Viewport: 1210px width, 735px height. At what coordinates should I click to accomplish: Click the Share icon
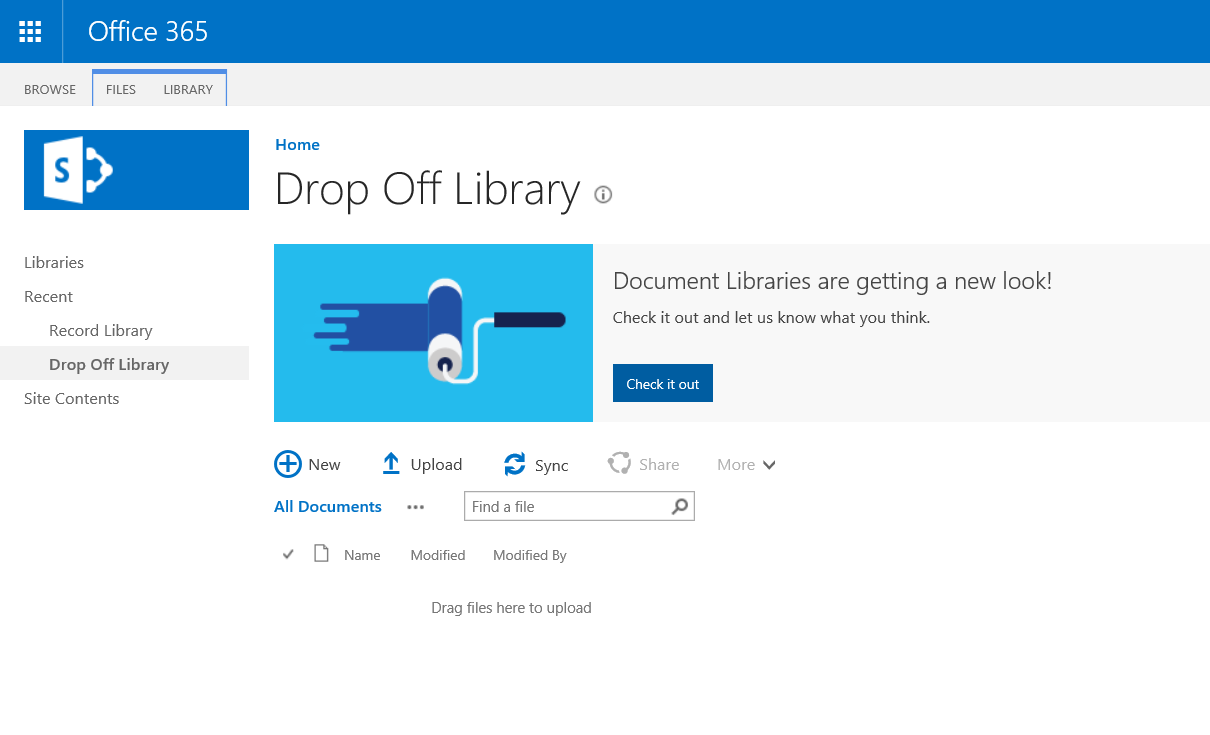coord(620,463)
